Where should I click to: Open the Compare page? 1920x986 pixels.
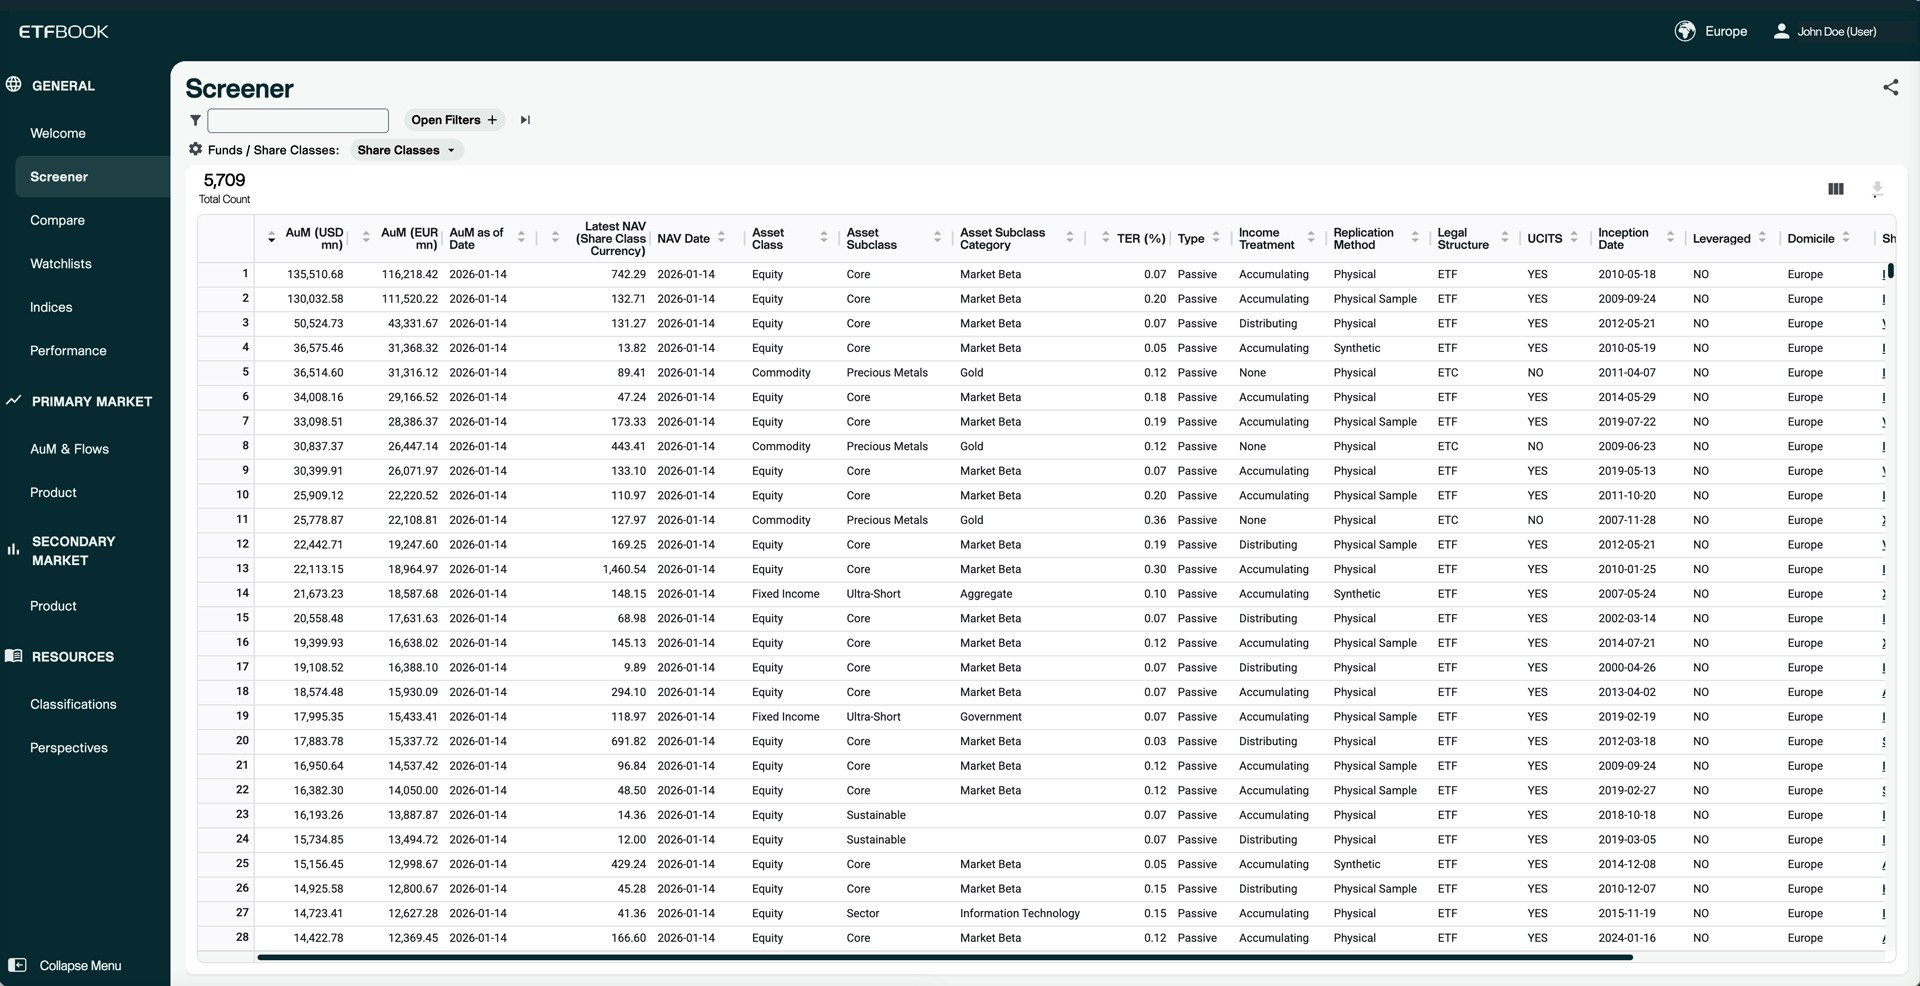tap(57, 220)
